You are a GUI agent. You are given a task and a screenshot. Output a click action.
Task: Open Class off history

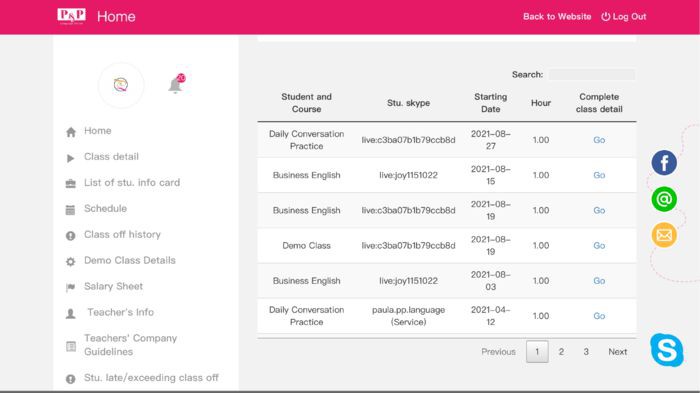tap(122, 234)
